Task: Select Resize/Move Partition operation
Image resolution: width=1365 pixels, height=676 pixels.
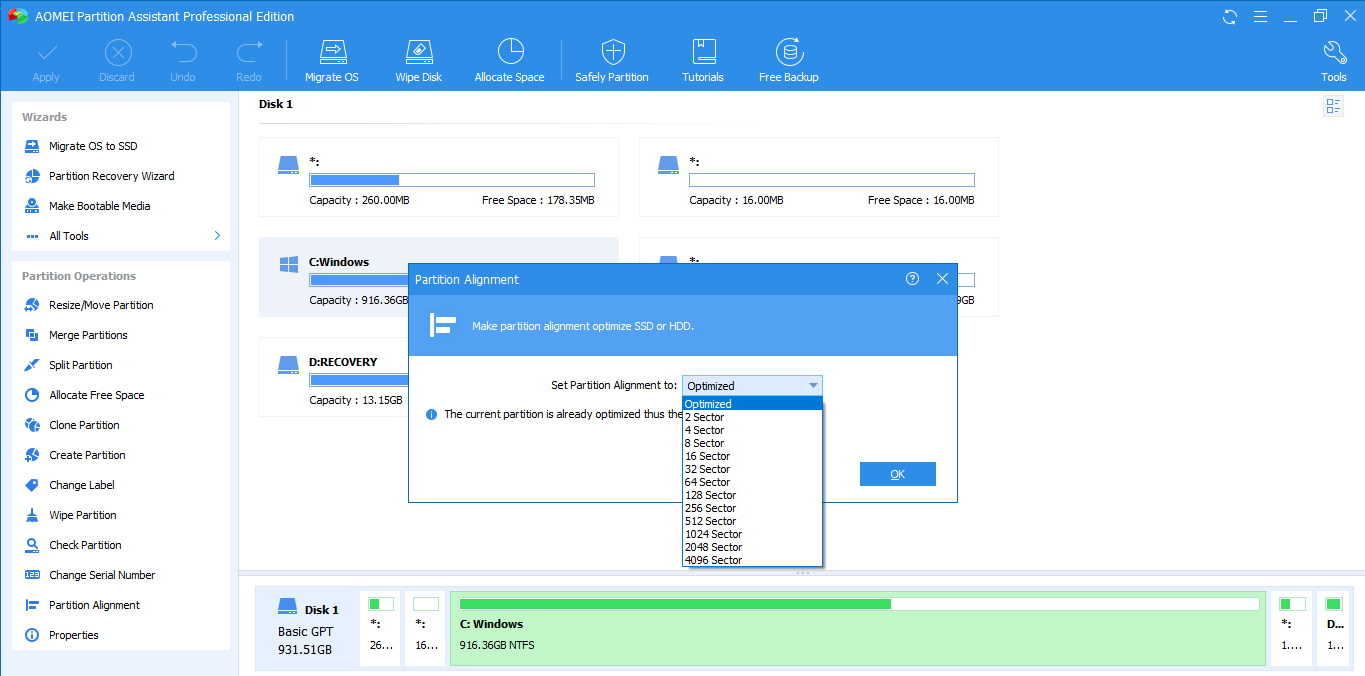Action: [101, 305]
